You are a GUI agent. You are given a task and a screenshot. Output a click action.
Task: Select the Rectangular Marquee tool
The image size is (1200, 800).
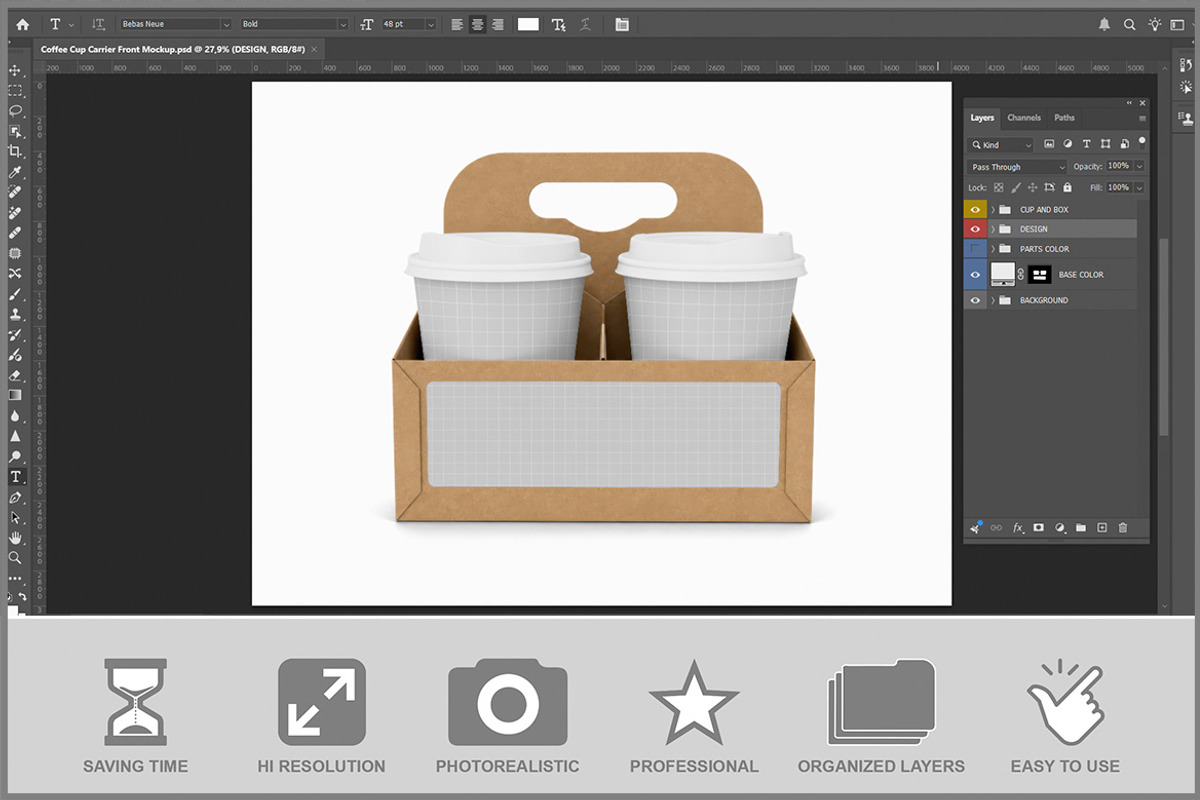pyautogui.click(x=15, y=90)
